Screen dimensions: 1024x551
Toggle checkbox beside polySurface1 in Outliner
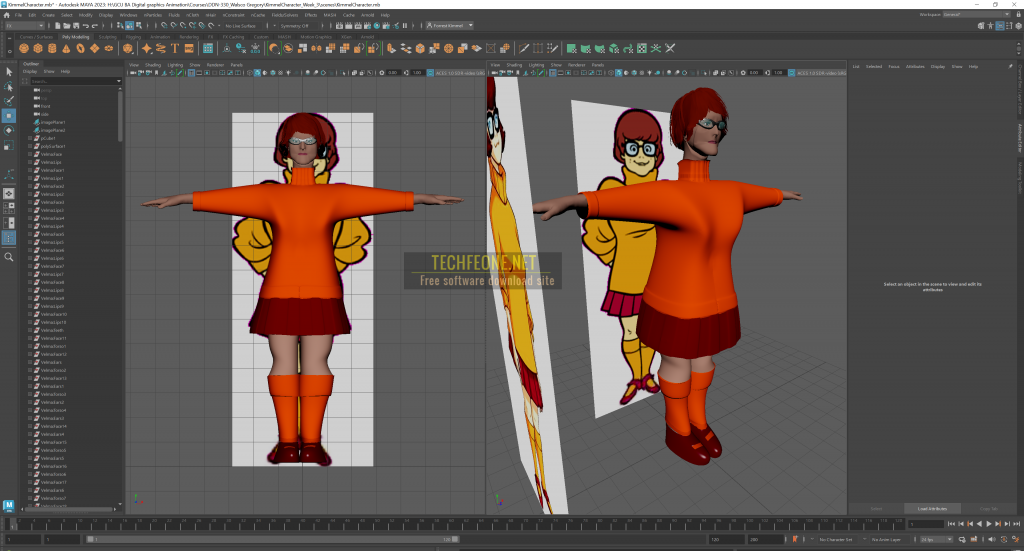click(x=30, y=146)
